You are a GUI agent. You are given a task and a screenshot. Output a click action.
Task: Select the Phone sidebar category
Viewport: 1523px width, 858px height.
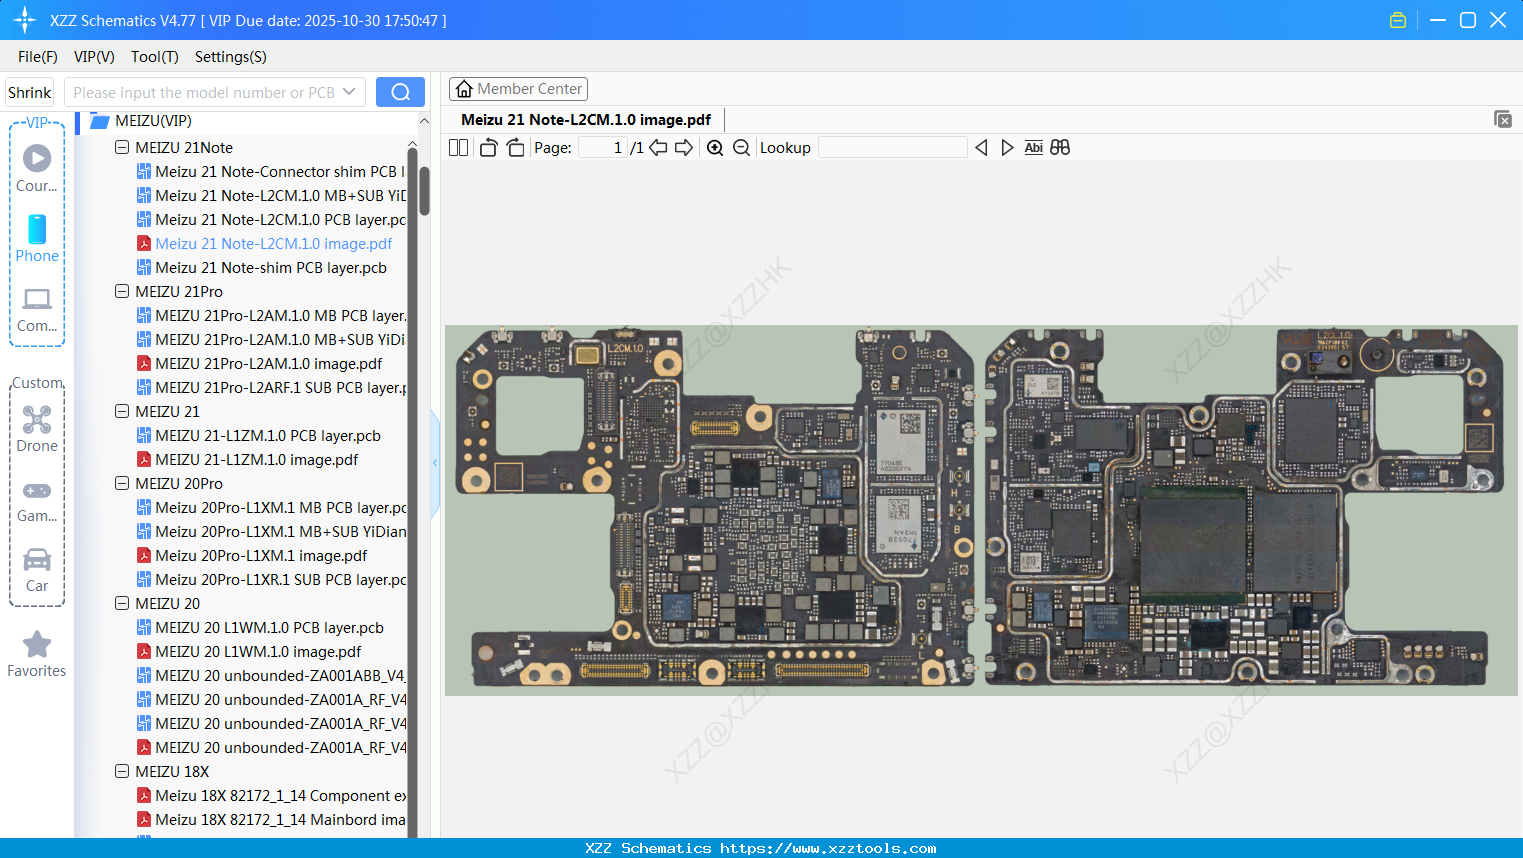pos(37,239)
